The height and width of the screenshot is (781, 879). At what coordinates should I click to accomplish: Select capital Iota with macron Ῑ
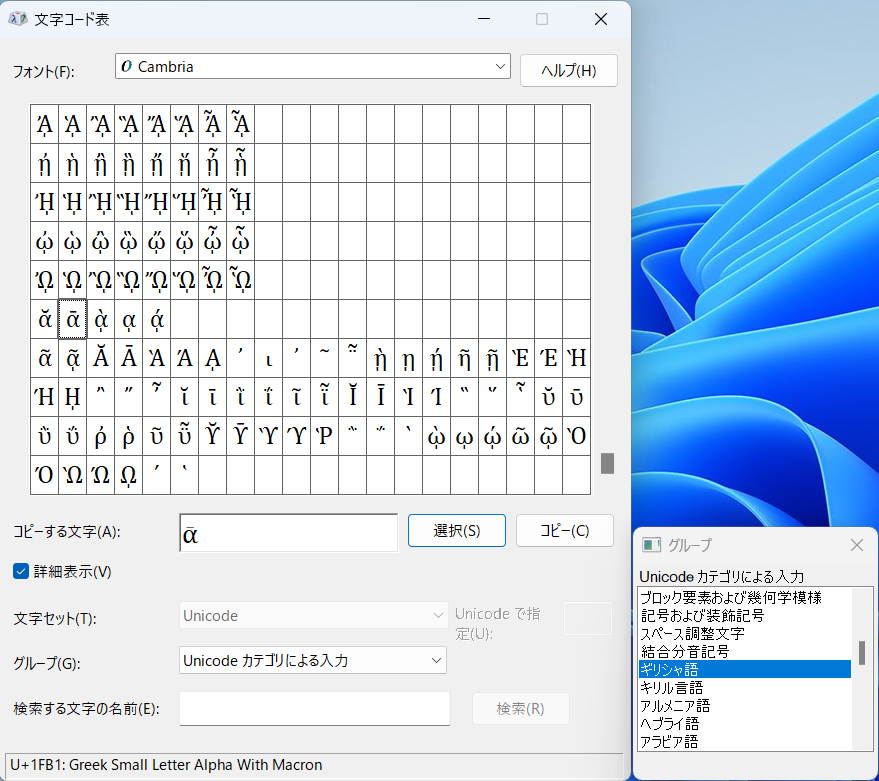tap(381, 397)
